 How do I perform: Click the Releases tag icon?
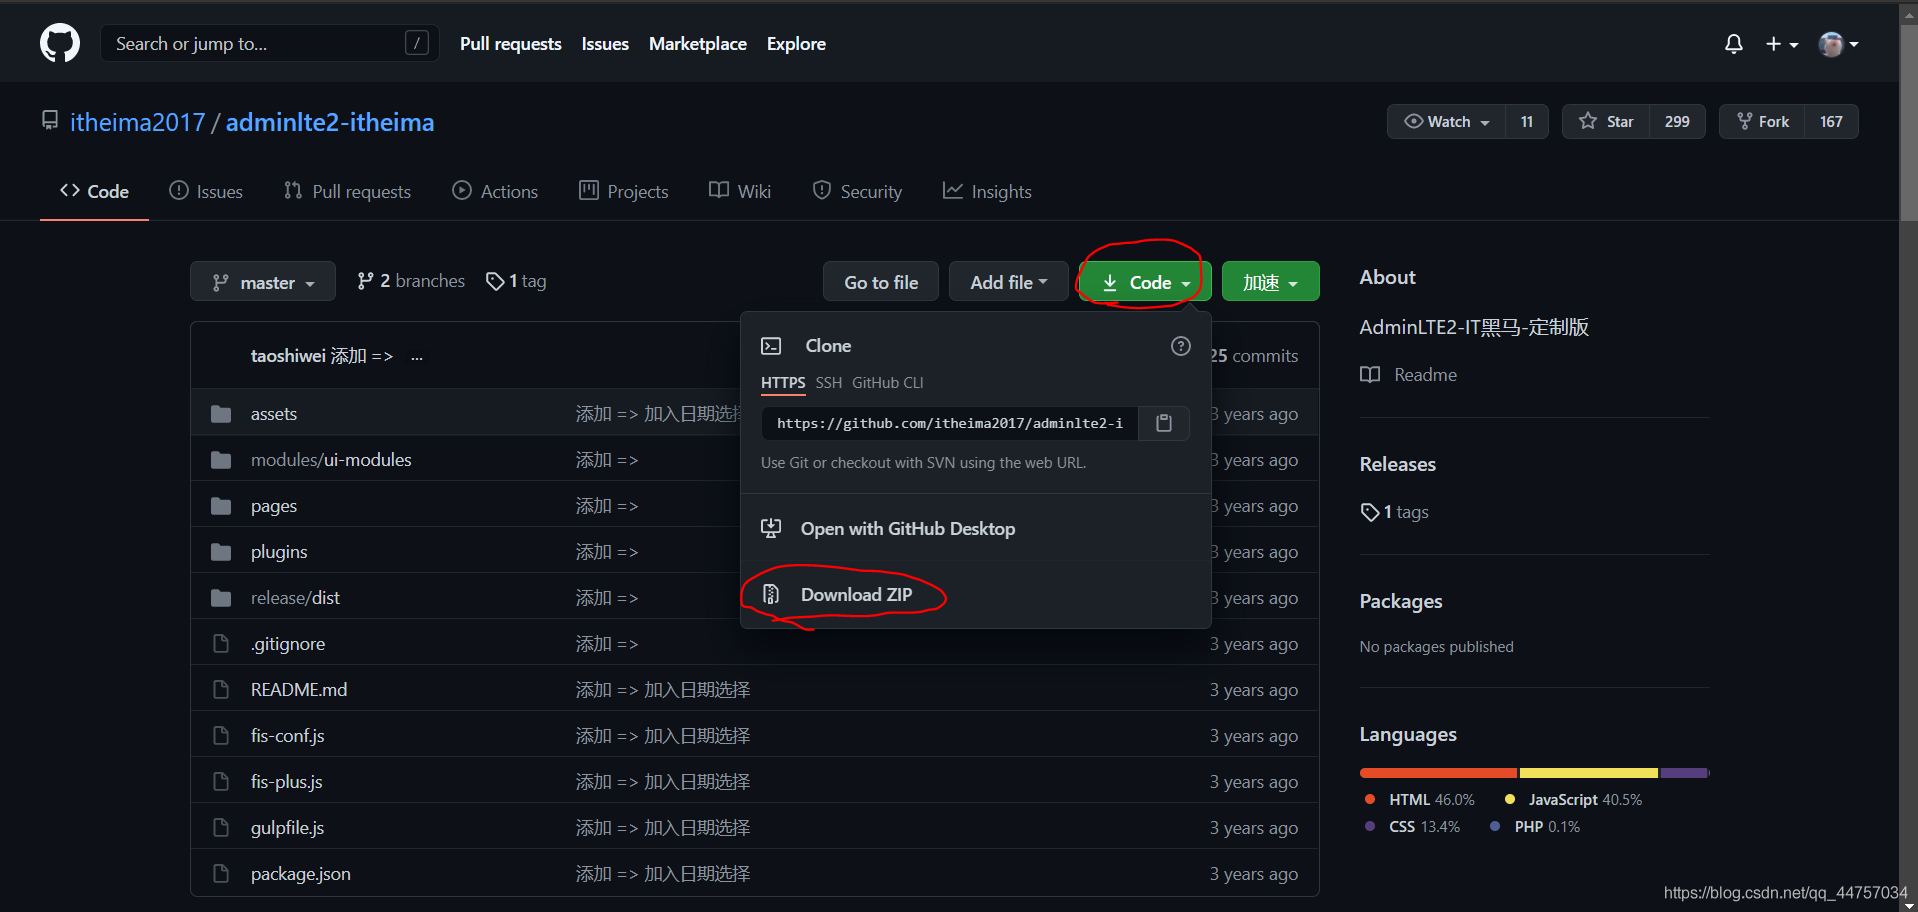tap(1370, 512)
